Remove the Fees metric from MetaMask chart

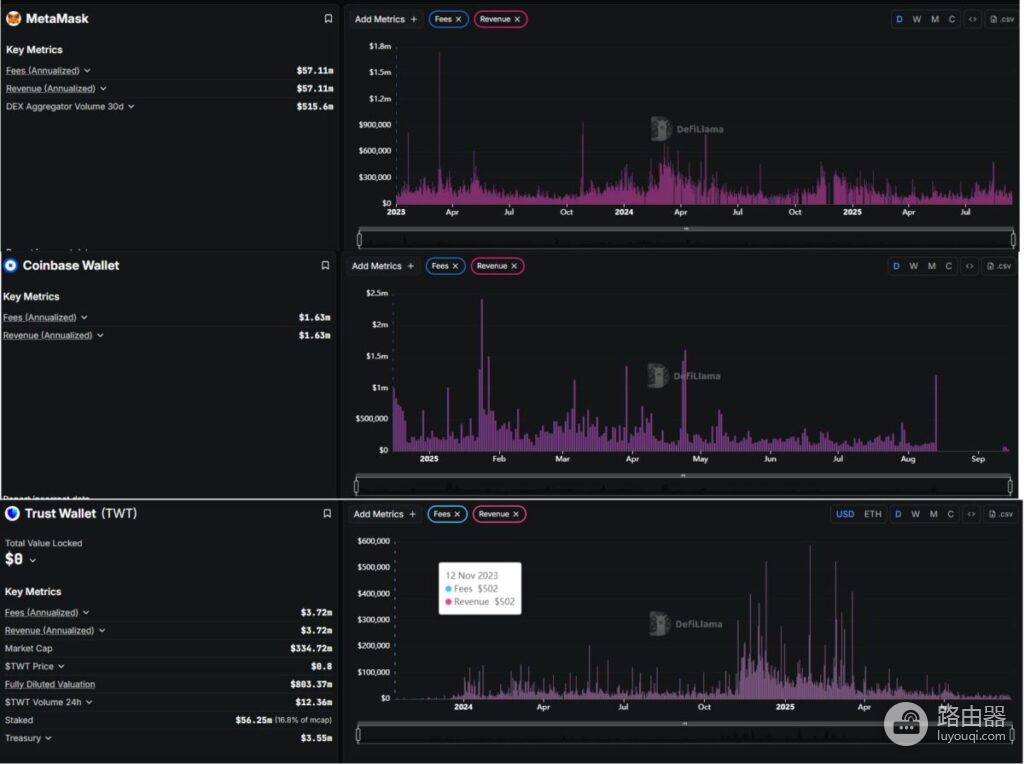[x=458, y=20]
